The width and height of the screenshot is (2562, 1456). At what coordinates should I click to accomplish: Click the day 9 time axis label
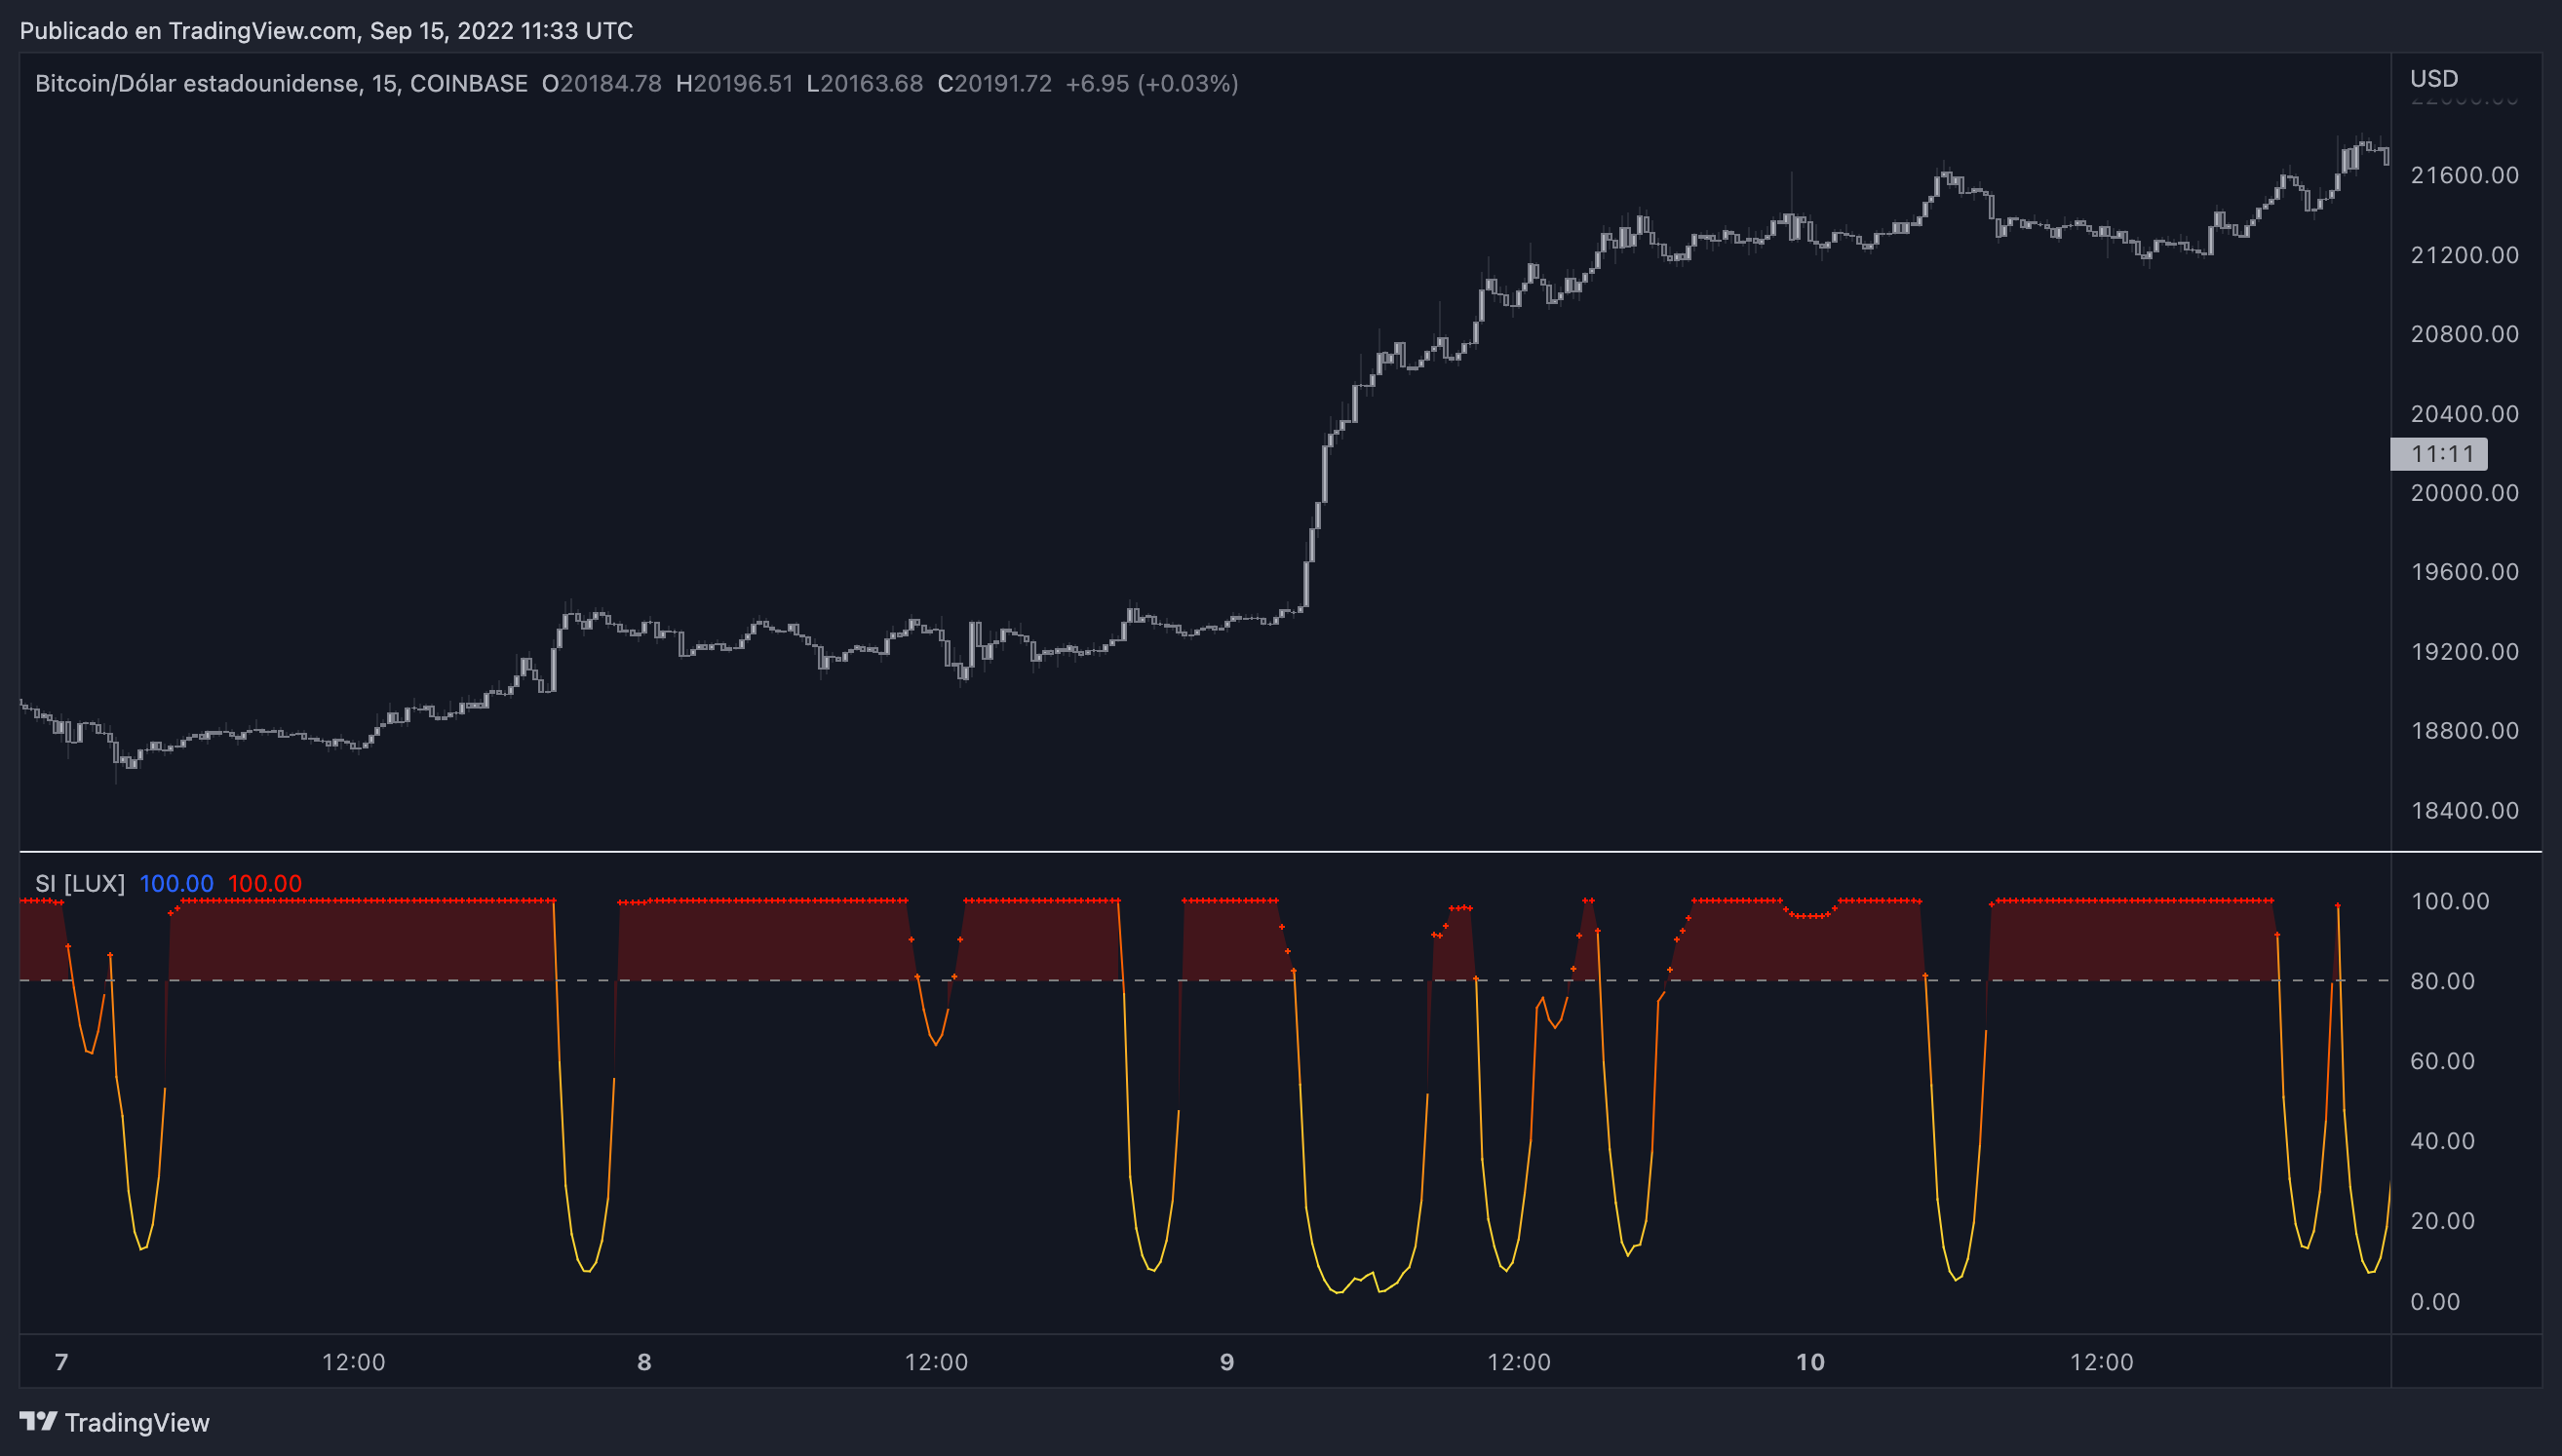pyautogui.click(x=1227, y=1362)
